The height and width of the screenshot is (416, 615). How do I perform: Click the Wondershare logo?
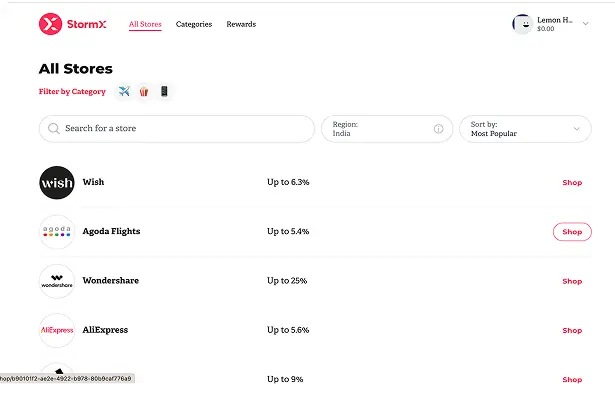(x=57, y=281)
